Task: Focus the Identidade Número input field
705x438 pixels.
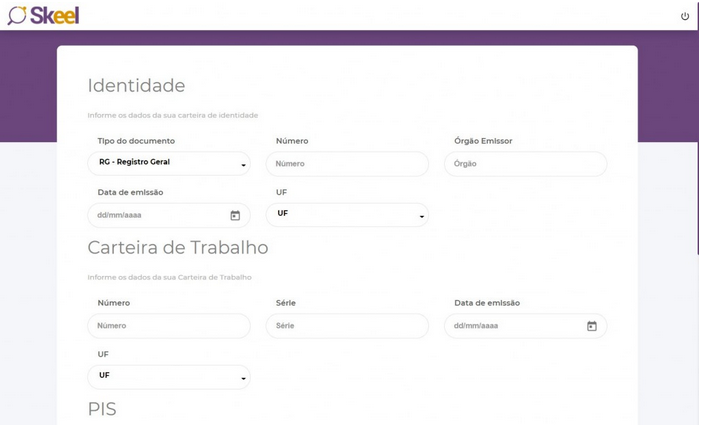Action: (347, 164)
